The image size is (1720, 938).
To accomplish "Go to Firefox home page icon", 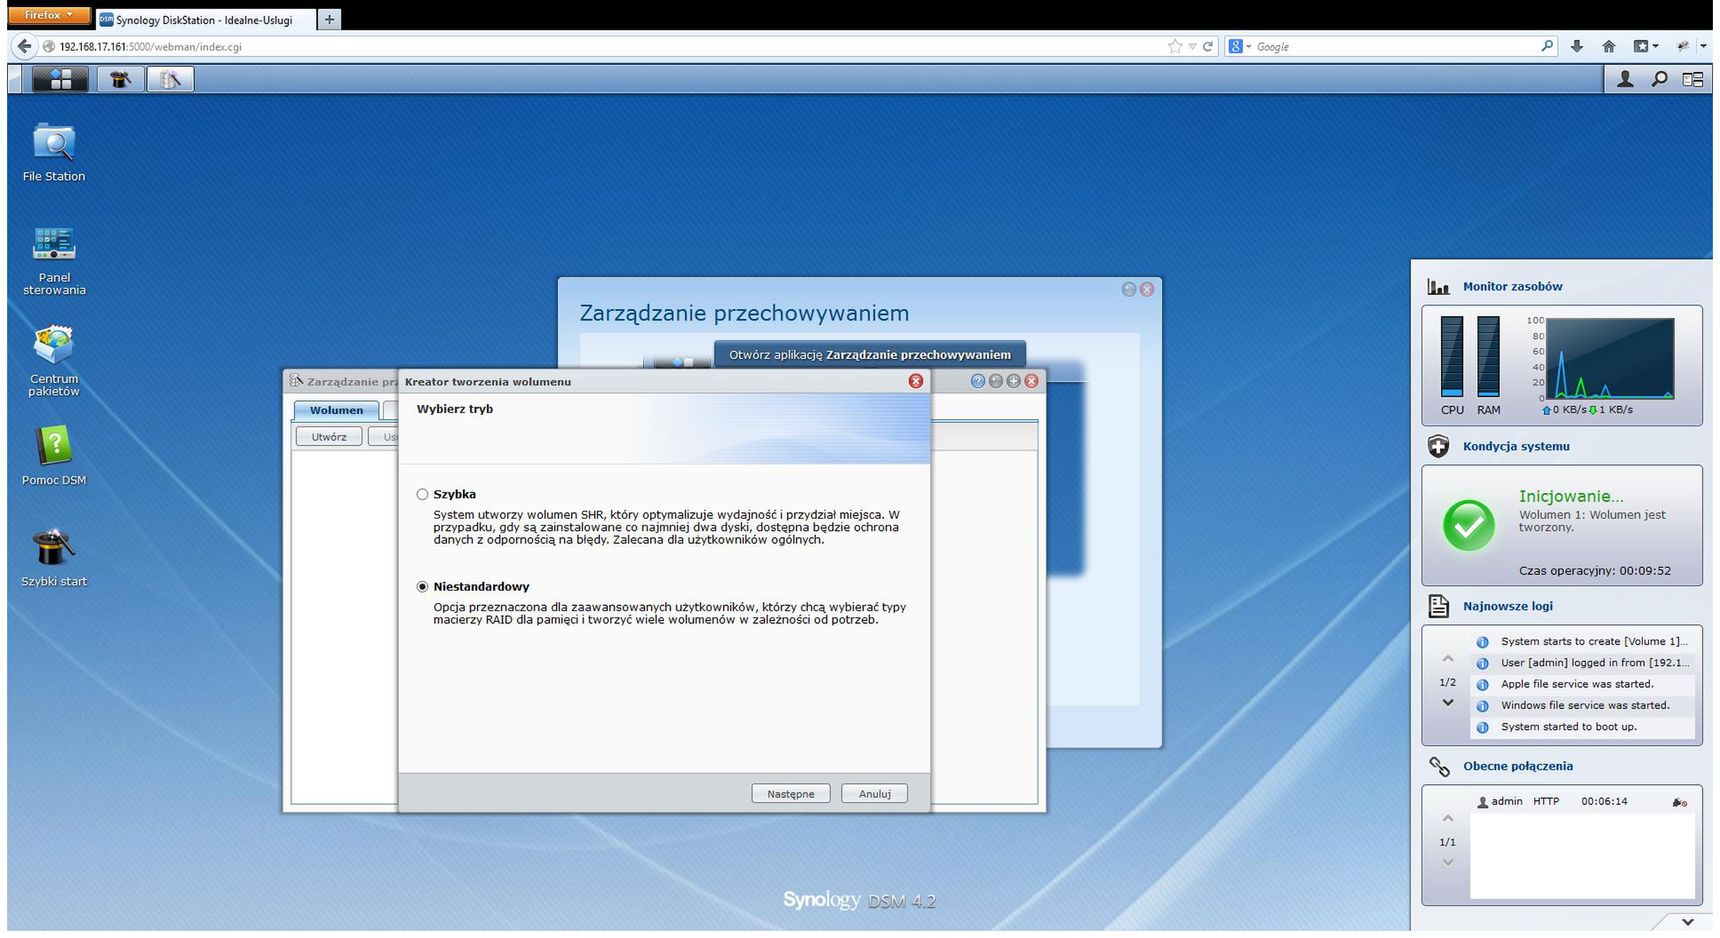I will [1609, 46].
